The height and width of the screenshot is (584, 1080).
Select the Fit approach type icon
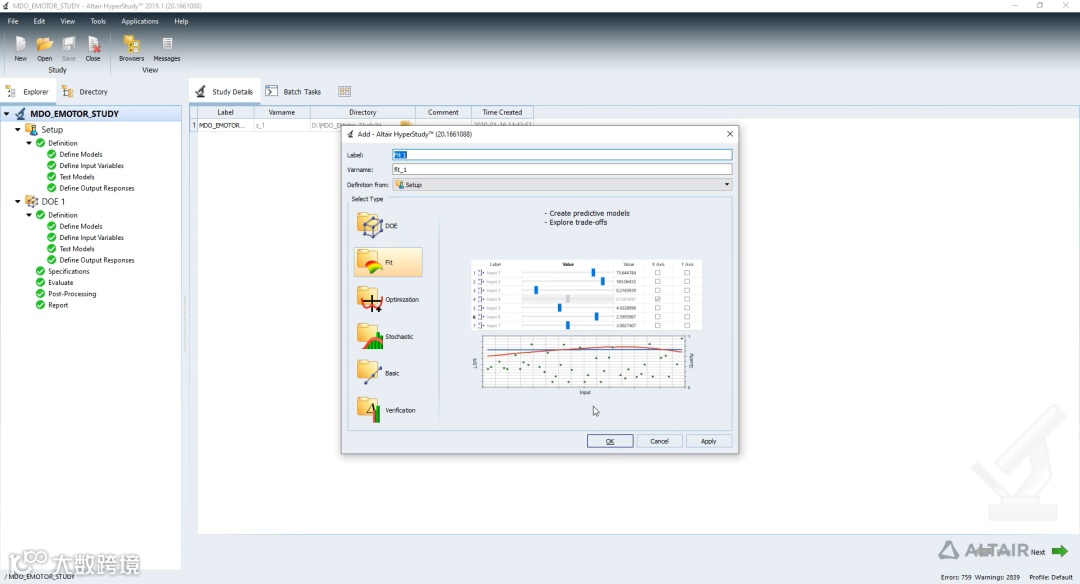[369, 262]
